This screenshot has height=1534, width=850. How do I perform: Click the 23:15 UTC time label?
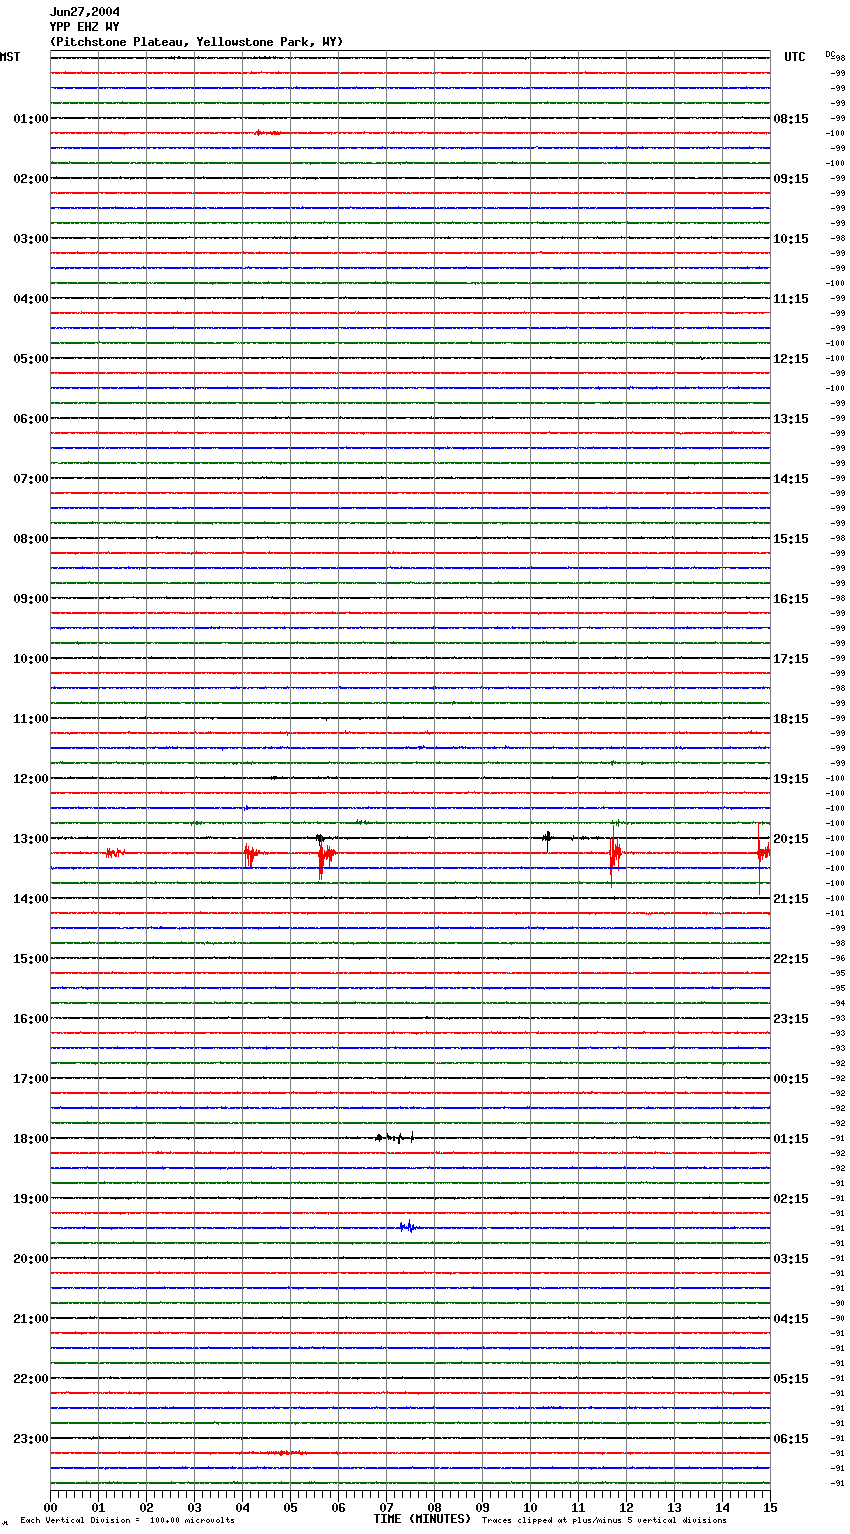(791, 1019)
